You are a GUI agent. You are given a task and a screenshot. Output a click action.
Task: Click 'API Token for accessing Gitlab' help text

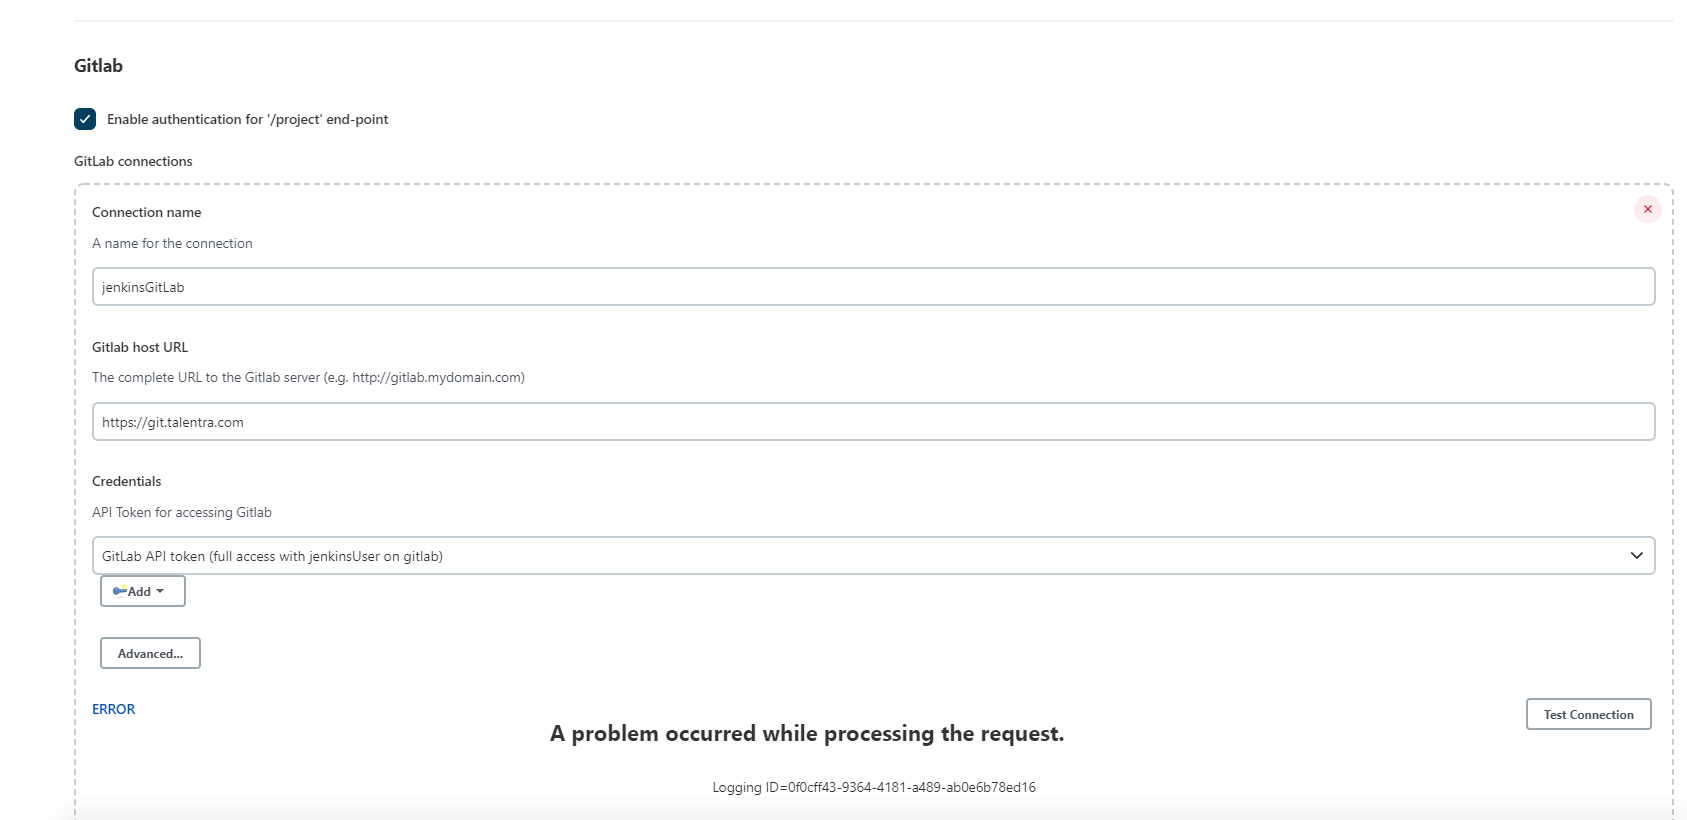pos(182,512)
